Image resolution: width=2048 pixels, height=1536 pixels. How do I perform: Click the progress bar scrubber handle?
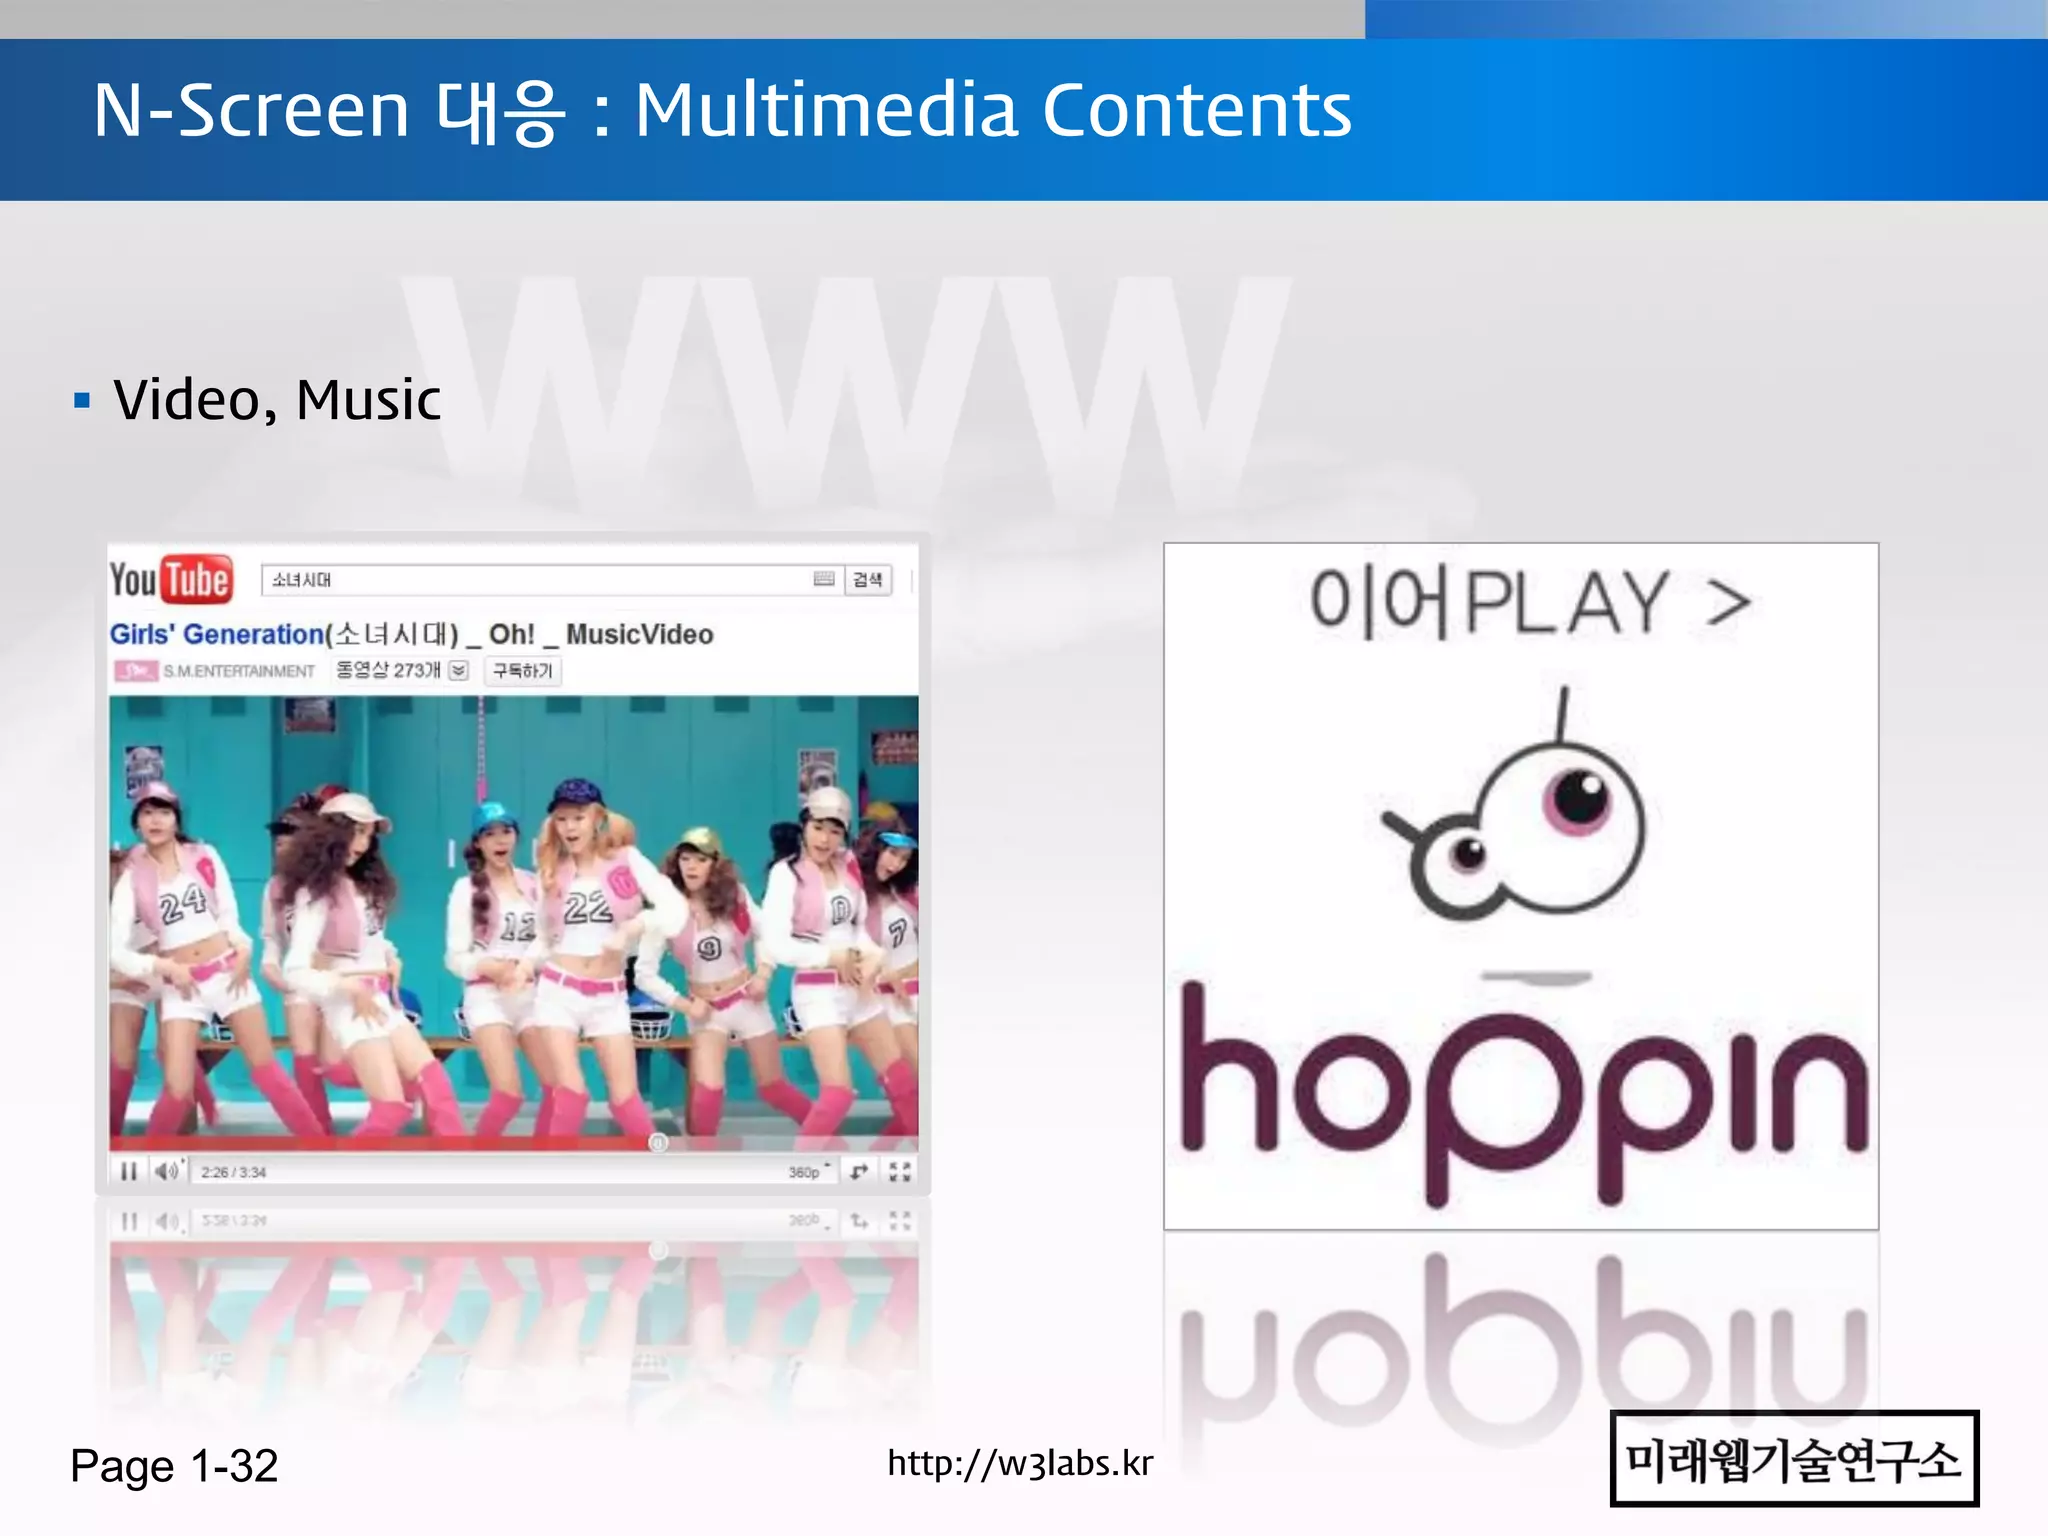pos(658,1142)
